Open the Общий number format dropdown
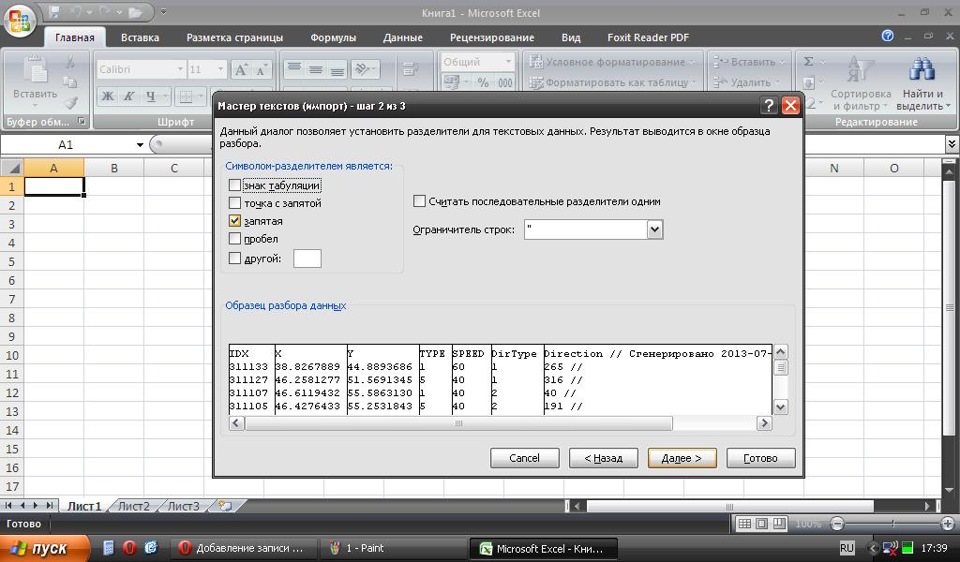This screenshot has height=562, width=960. coord(508,62)
